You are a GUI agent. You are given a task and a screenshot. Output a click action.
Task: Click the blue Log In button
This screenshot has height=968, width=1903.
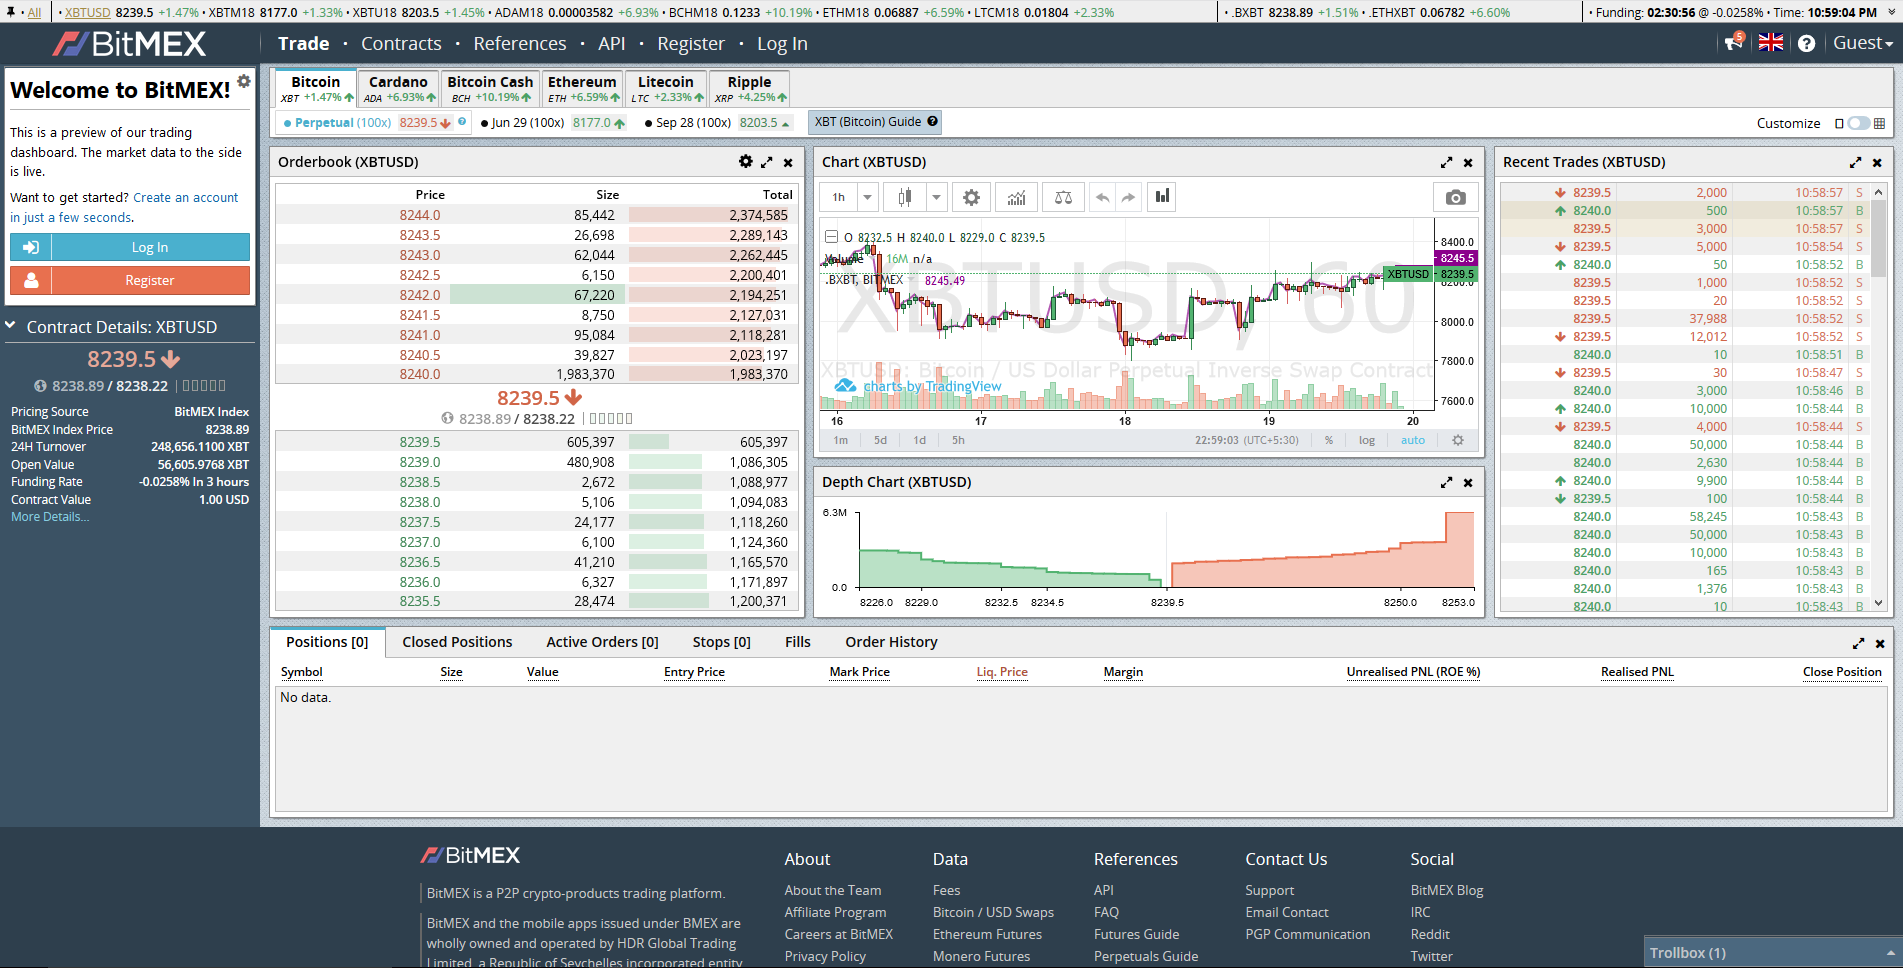tap(130, 247)
